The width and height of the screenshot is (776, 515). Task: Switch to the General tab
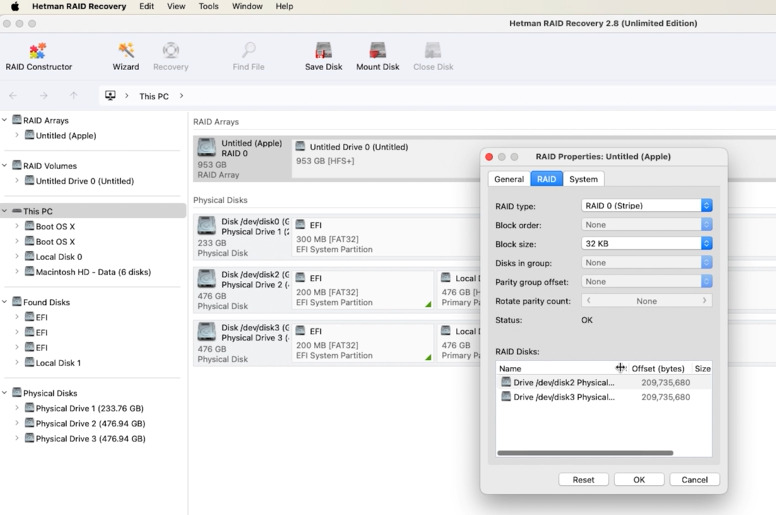(509, 179)
